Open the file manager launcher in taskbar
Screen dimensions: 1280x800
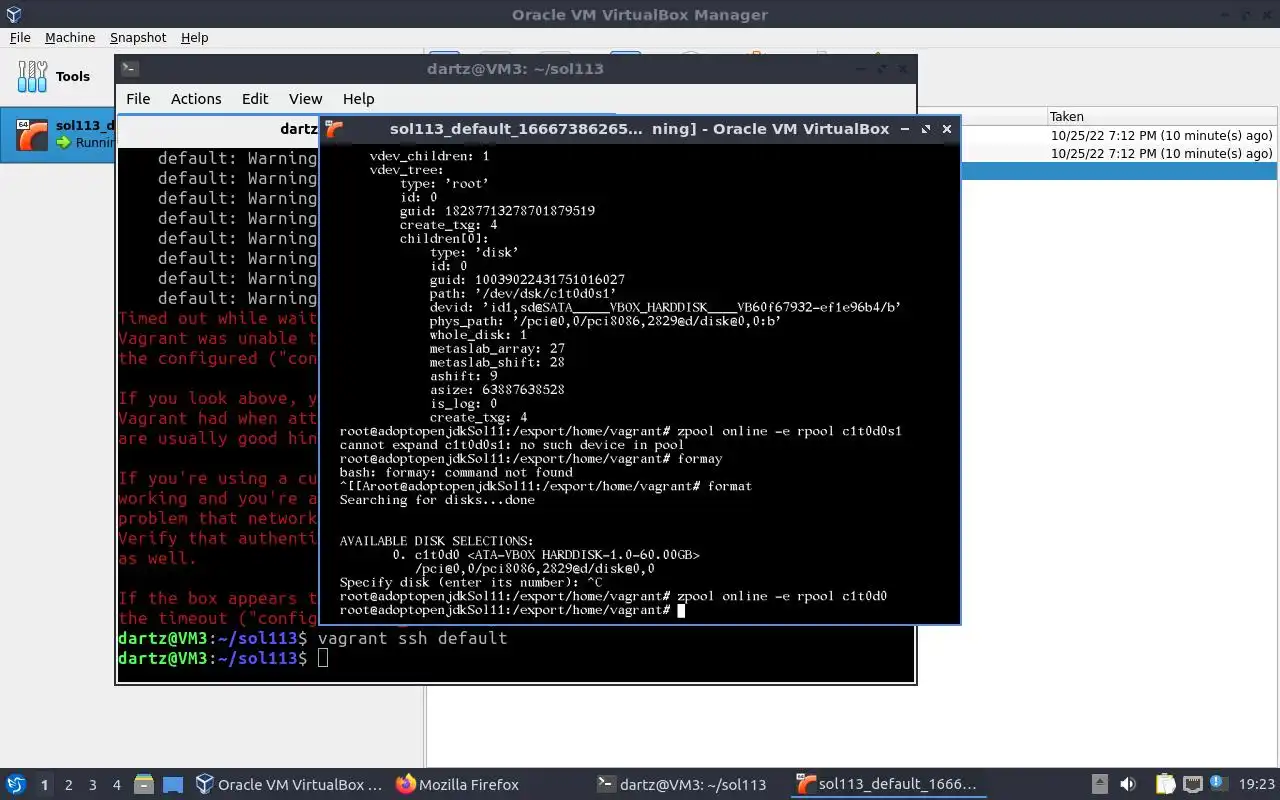coord(143,785)
